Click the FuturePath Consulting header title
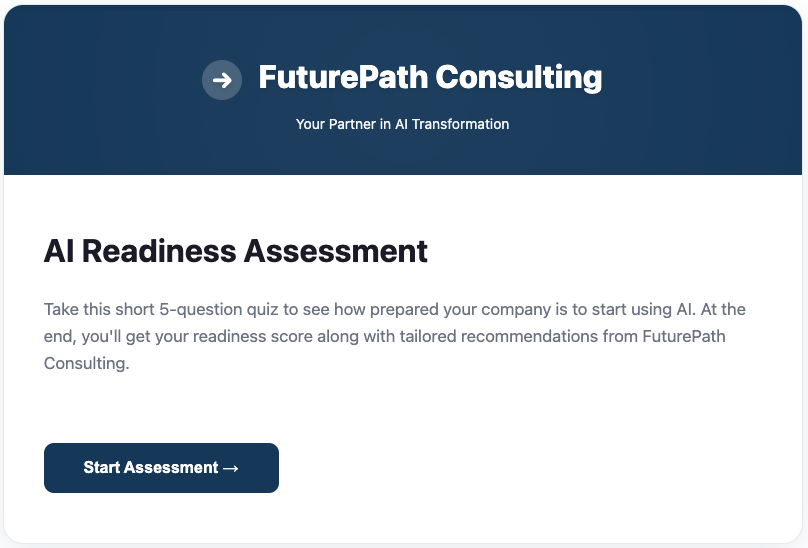Viewport: 808px width, 548px height. click(430, 77)
